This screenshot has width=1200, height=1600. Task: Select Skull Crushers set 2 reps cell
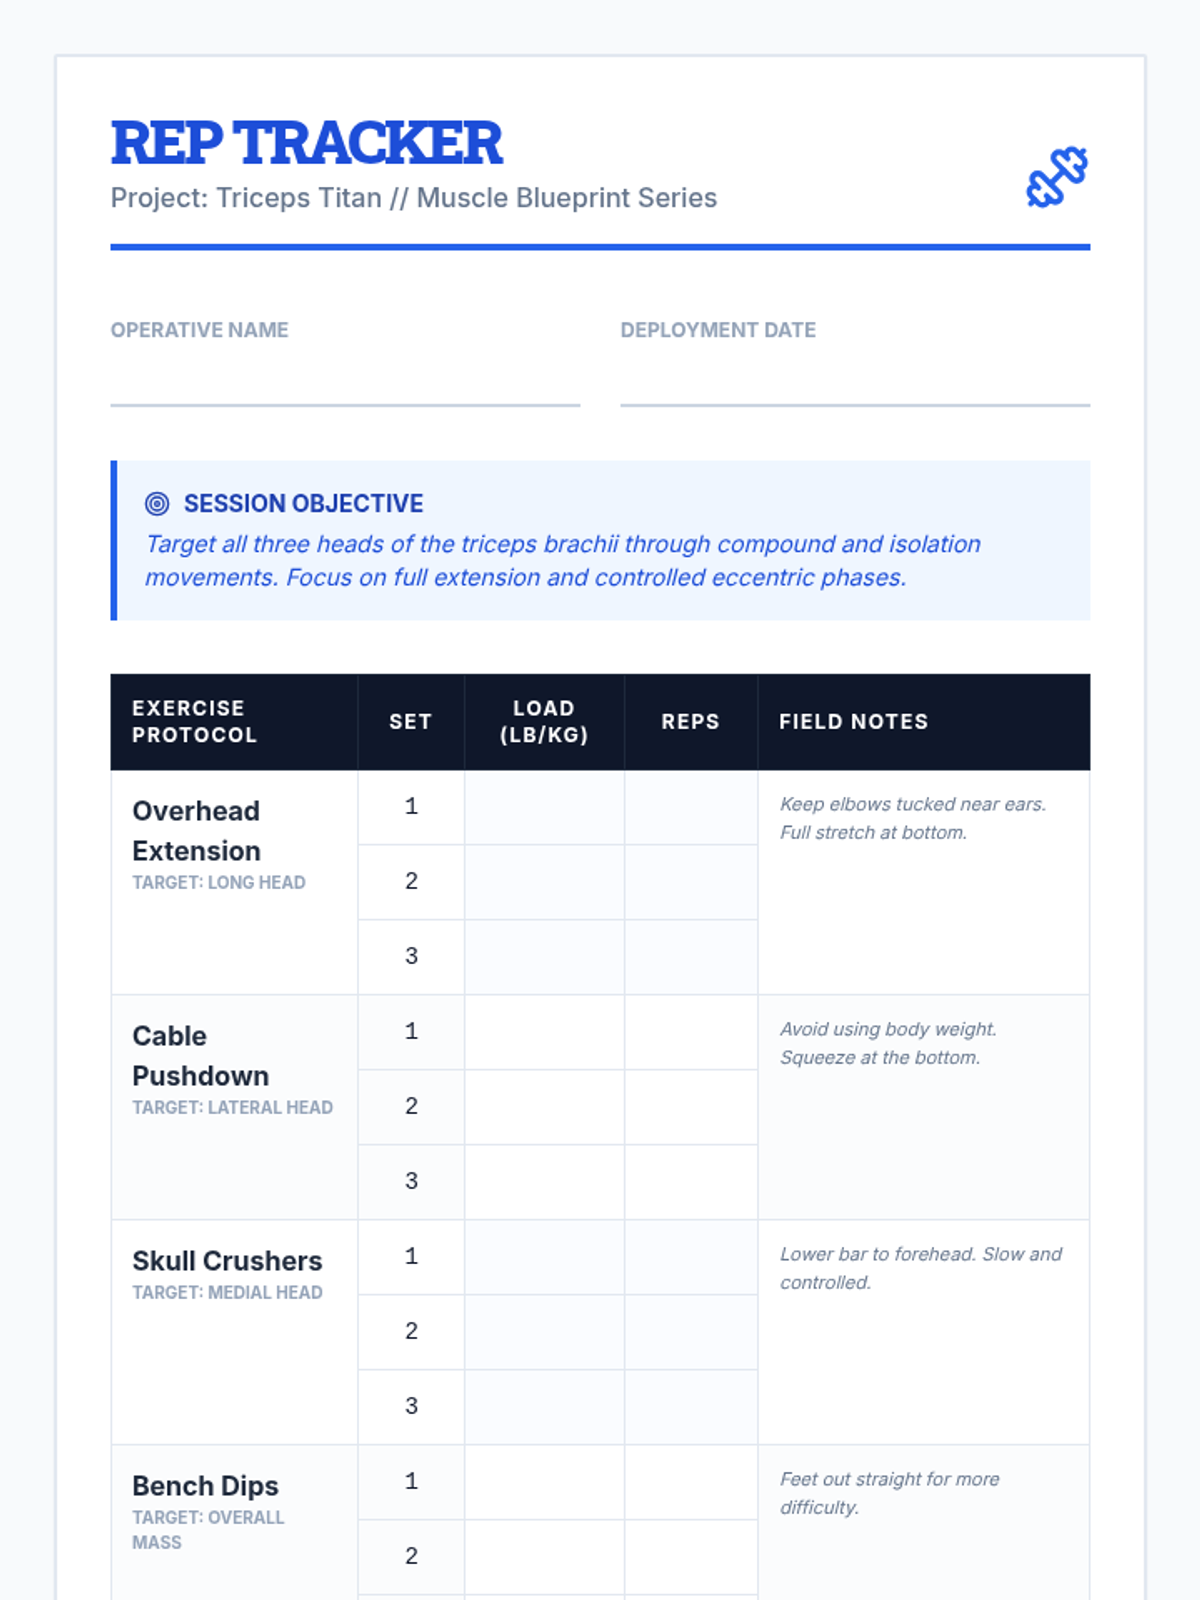pos(691,1332)
